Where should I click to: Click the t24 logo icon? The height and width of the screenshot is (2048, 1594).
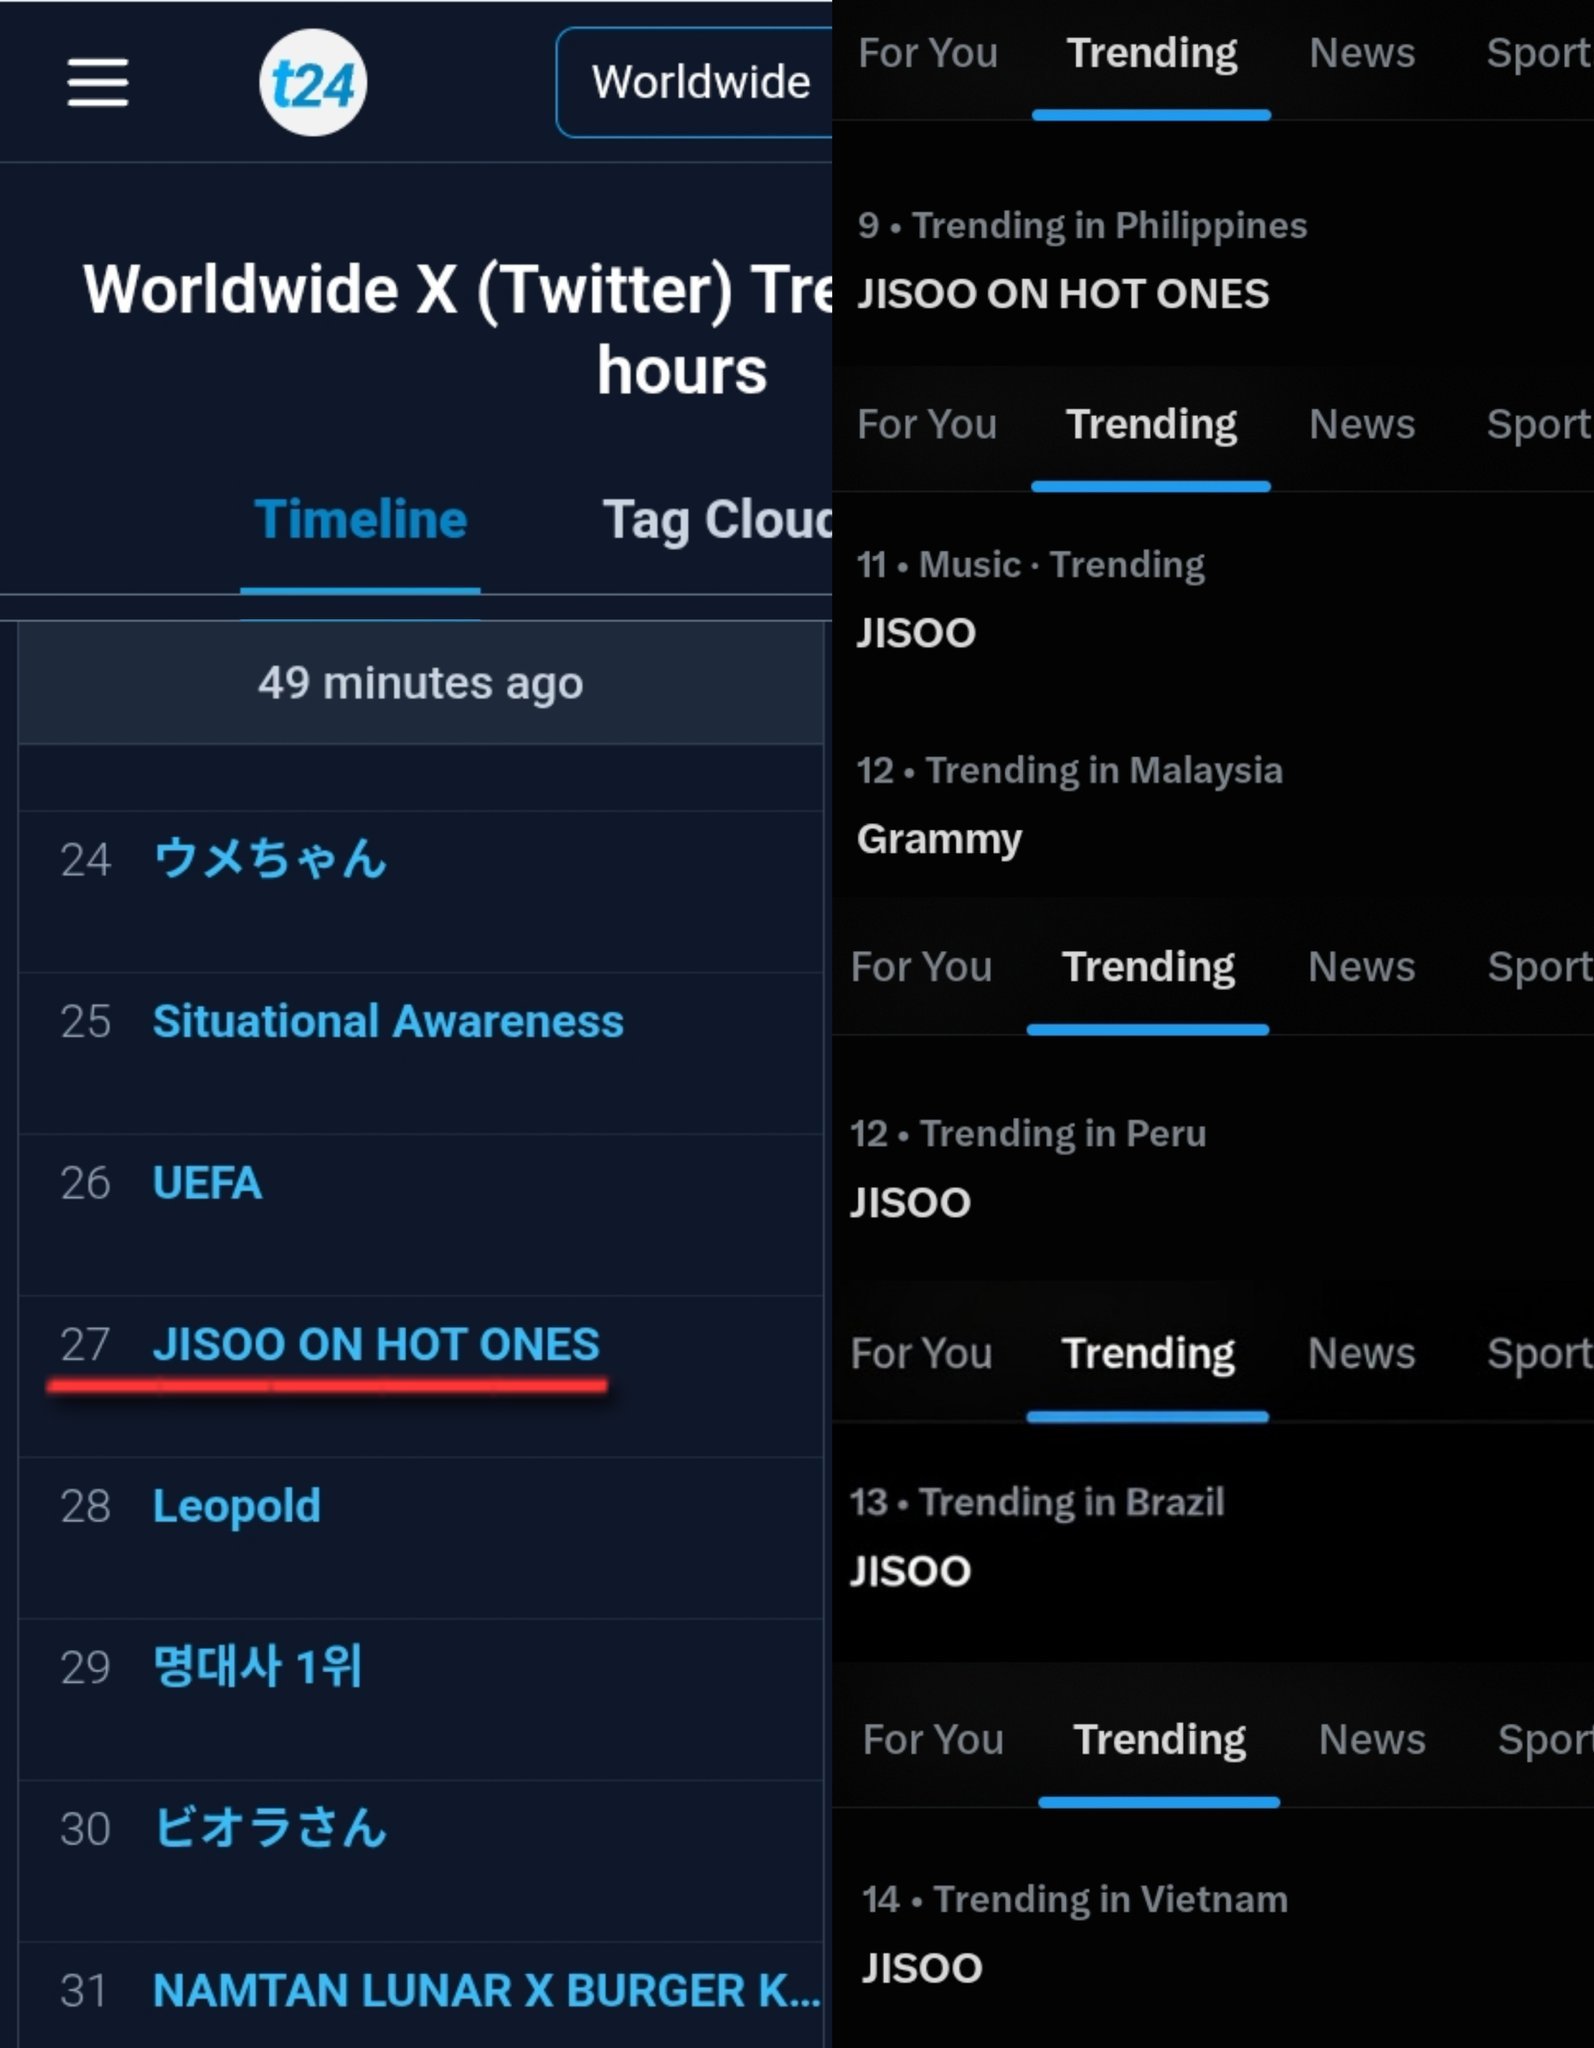pyautogui.click(x=313, y=82)
